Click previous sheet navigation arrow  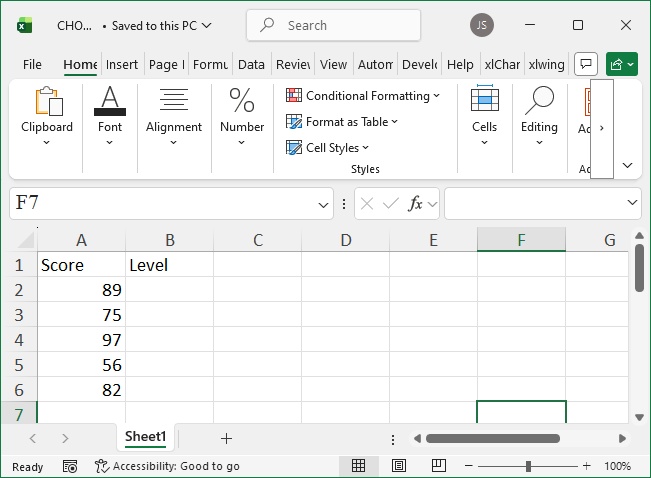pos(33,438)
